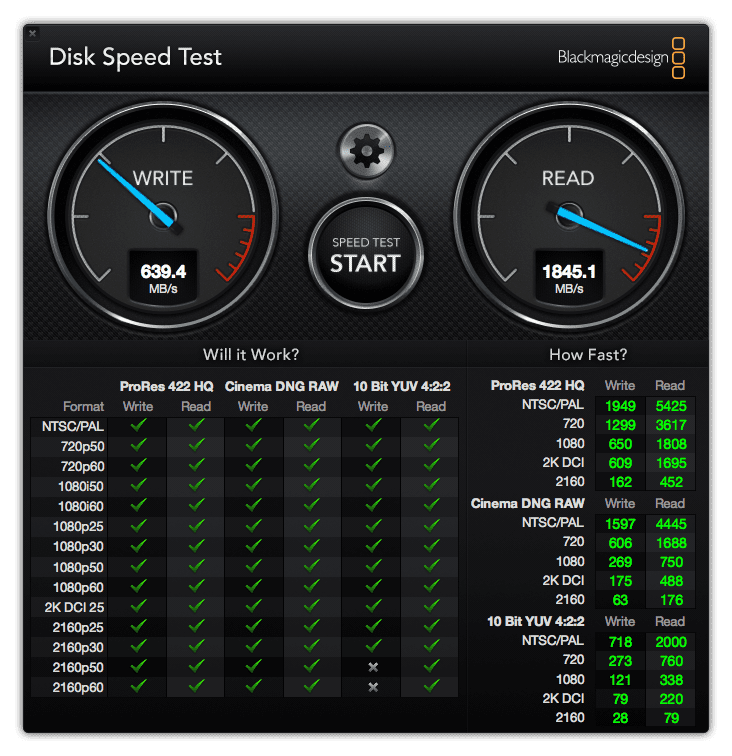Click the READ speed gauge
732x756 pixels.
coord(569,216)
